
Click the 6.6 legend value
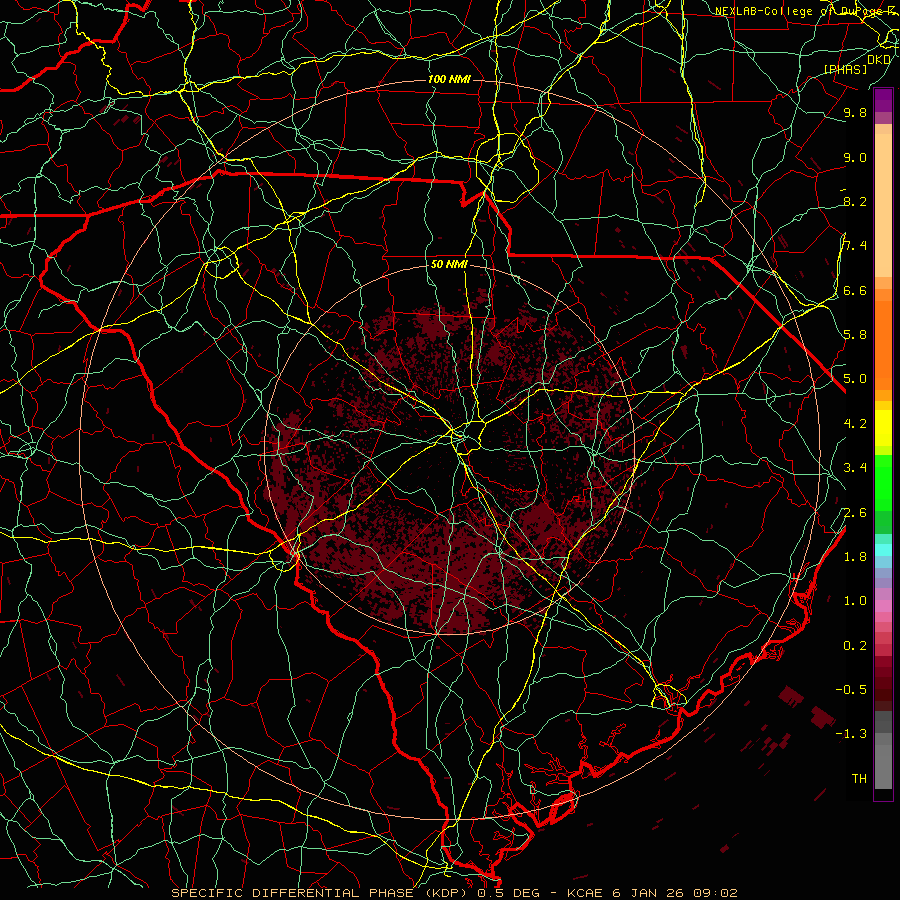[x=855, y=290]
